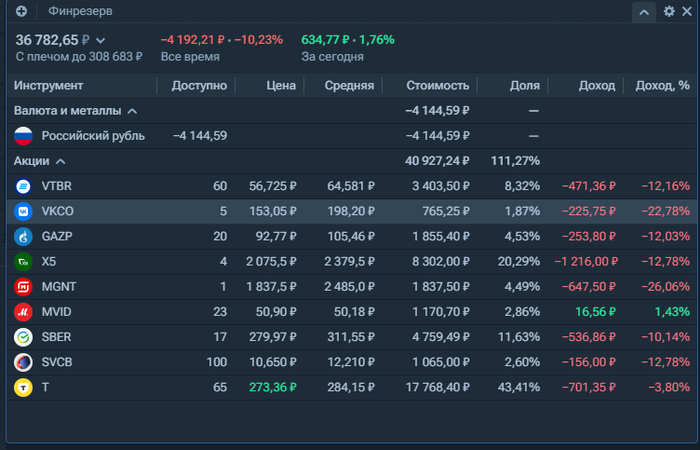The image size is (700, 450).
Task: Click the Gazprom GAZP logo icon
Action: [x=23, y=236]
